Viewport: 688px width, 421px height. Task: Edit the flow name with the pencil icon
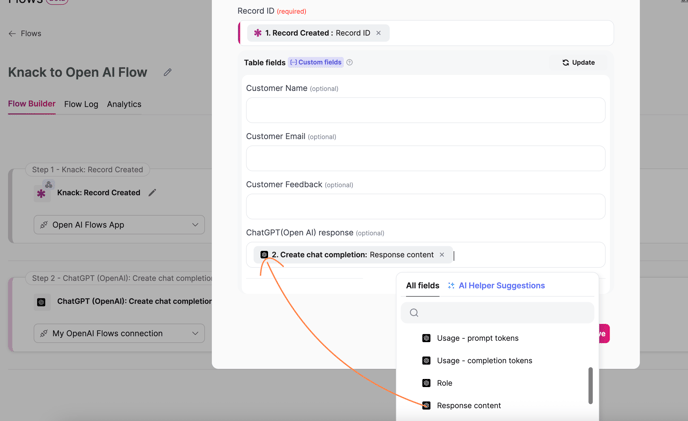pos(168,72)
